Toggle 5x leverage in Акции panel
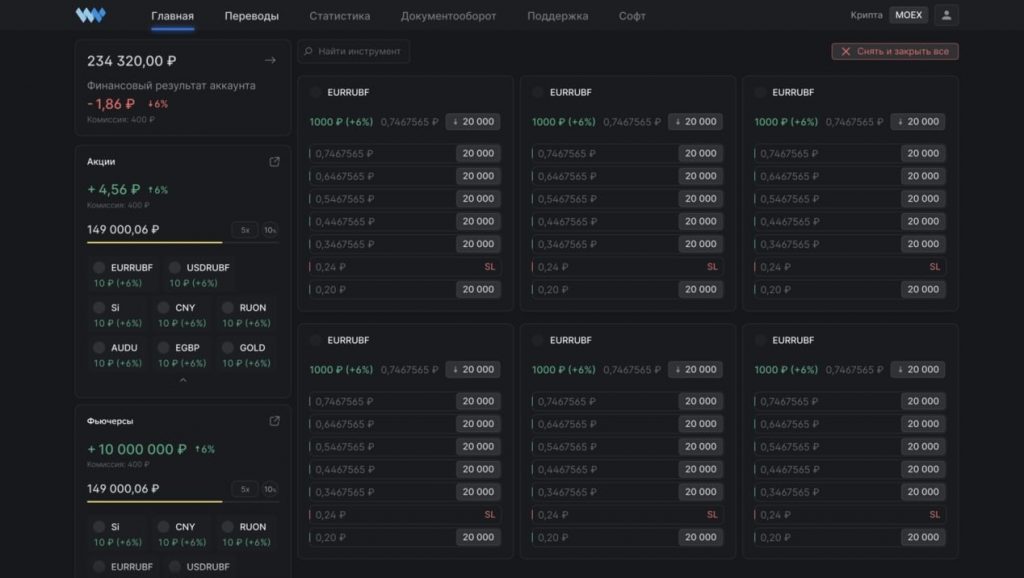Screen dimensions: 1024x578 pyautogui.click(x=245, y=230)
